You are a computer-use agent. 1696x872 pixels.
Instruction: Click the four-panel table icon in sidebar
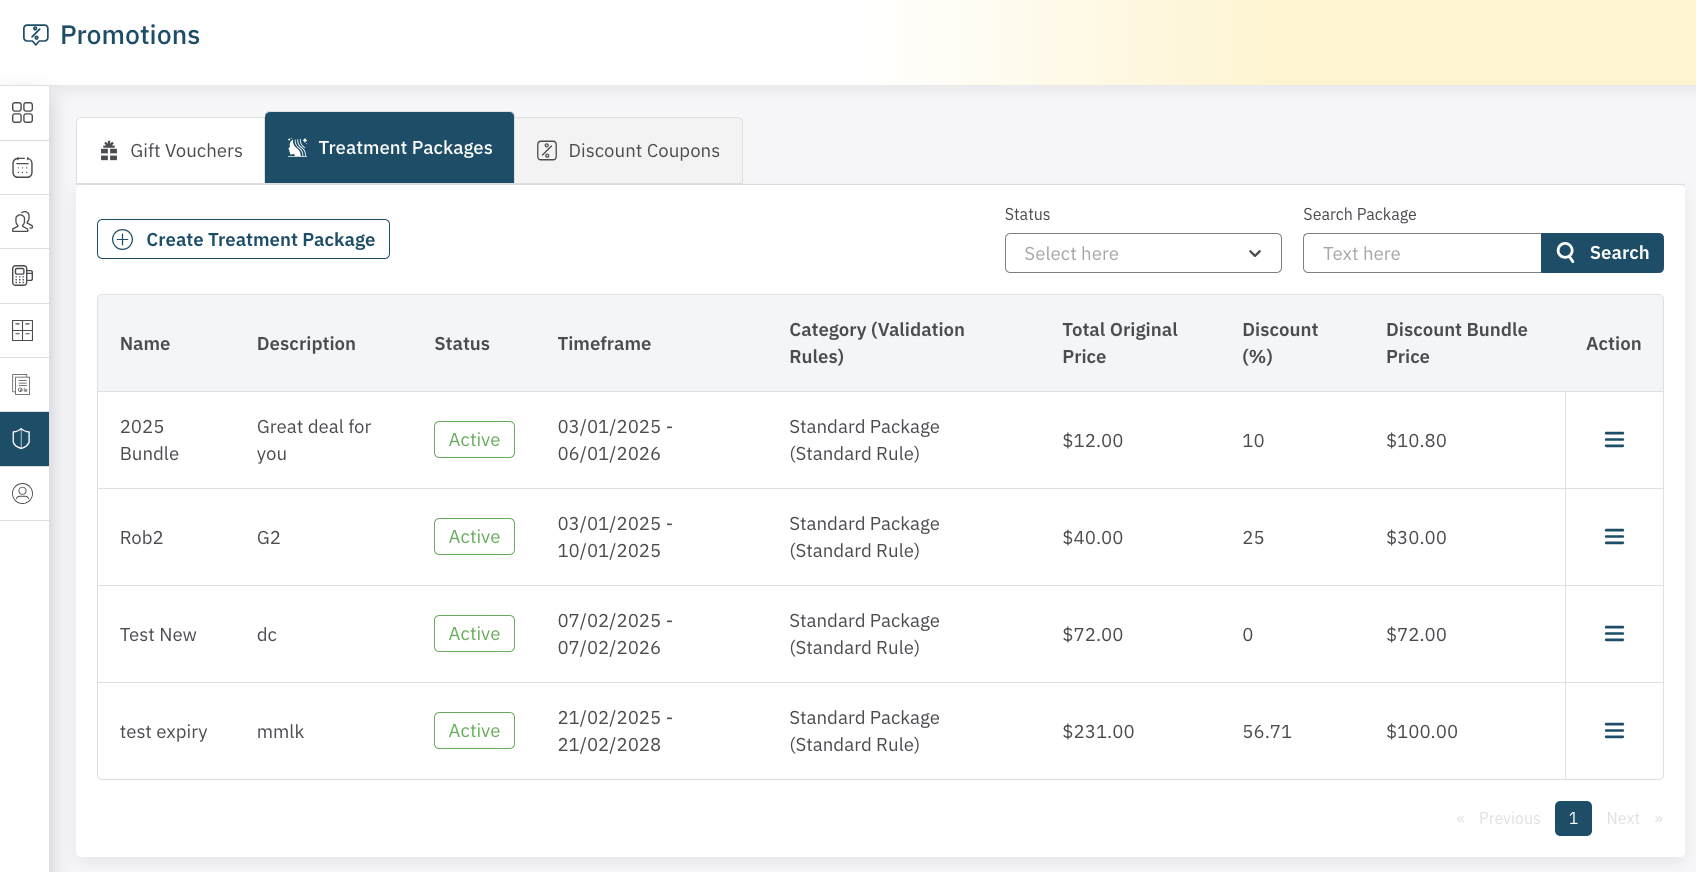[22, 330]
